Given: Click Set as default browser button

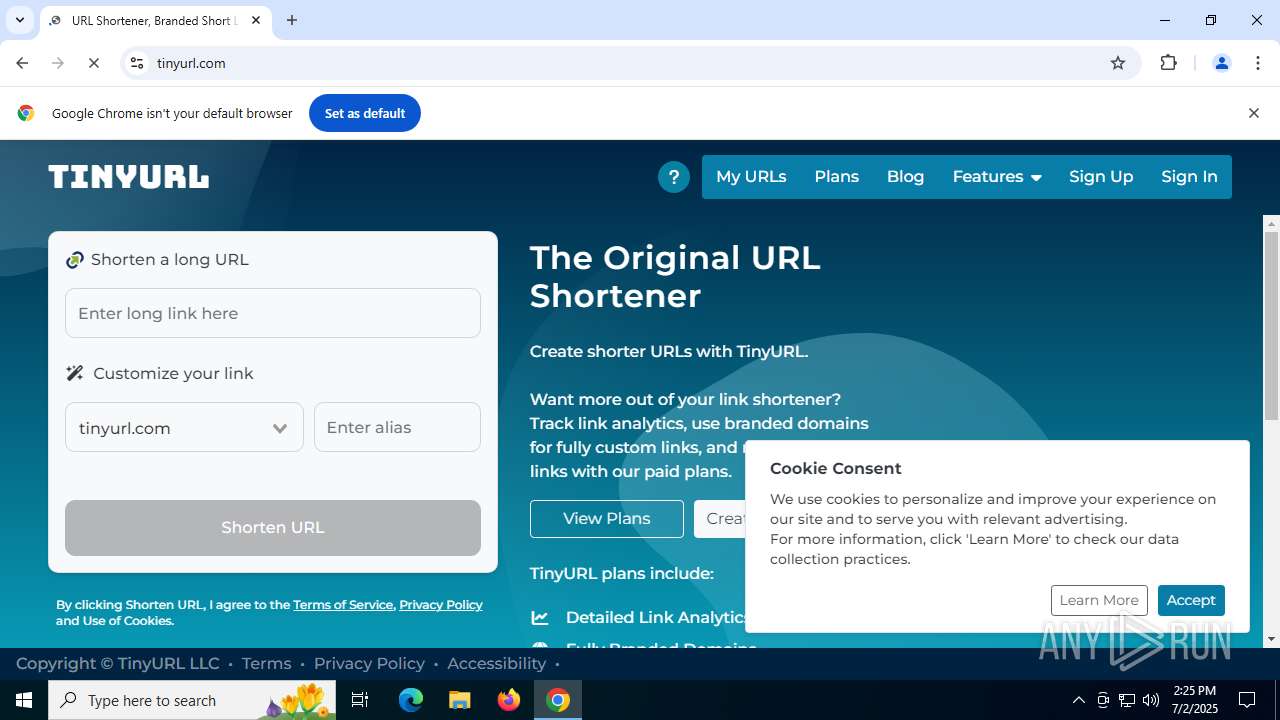Looking at the screenshot, I should pyautogui.click(x=365, y=113).
